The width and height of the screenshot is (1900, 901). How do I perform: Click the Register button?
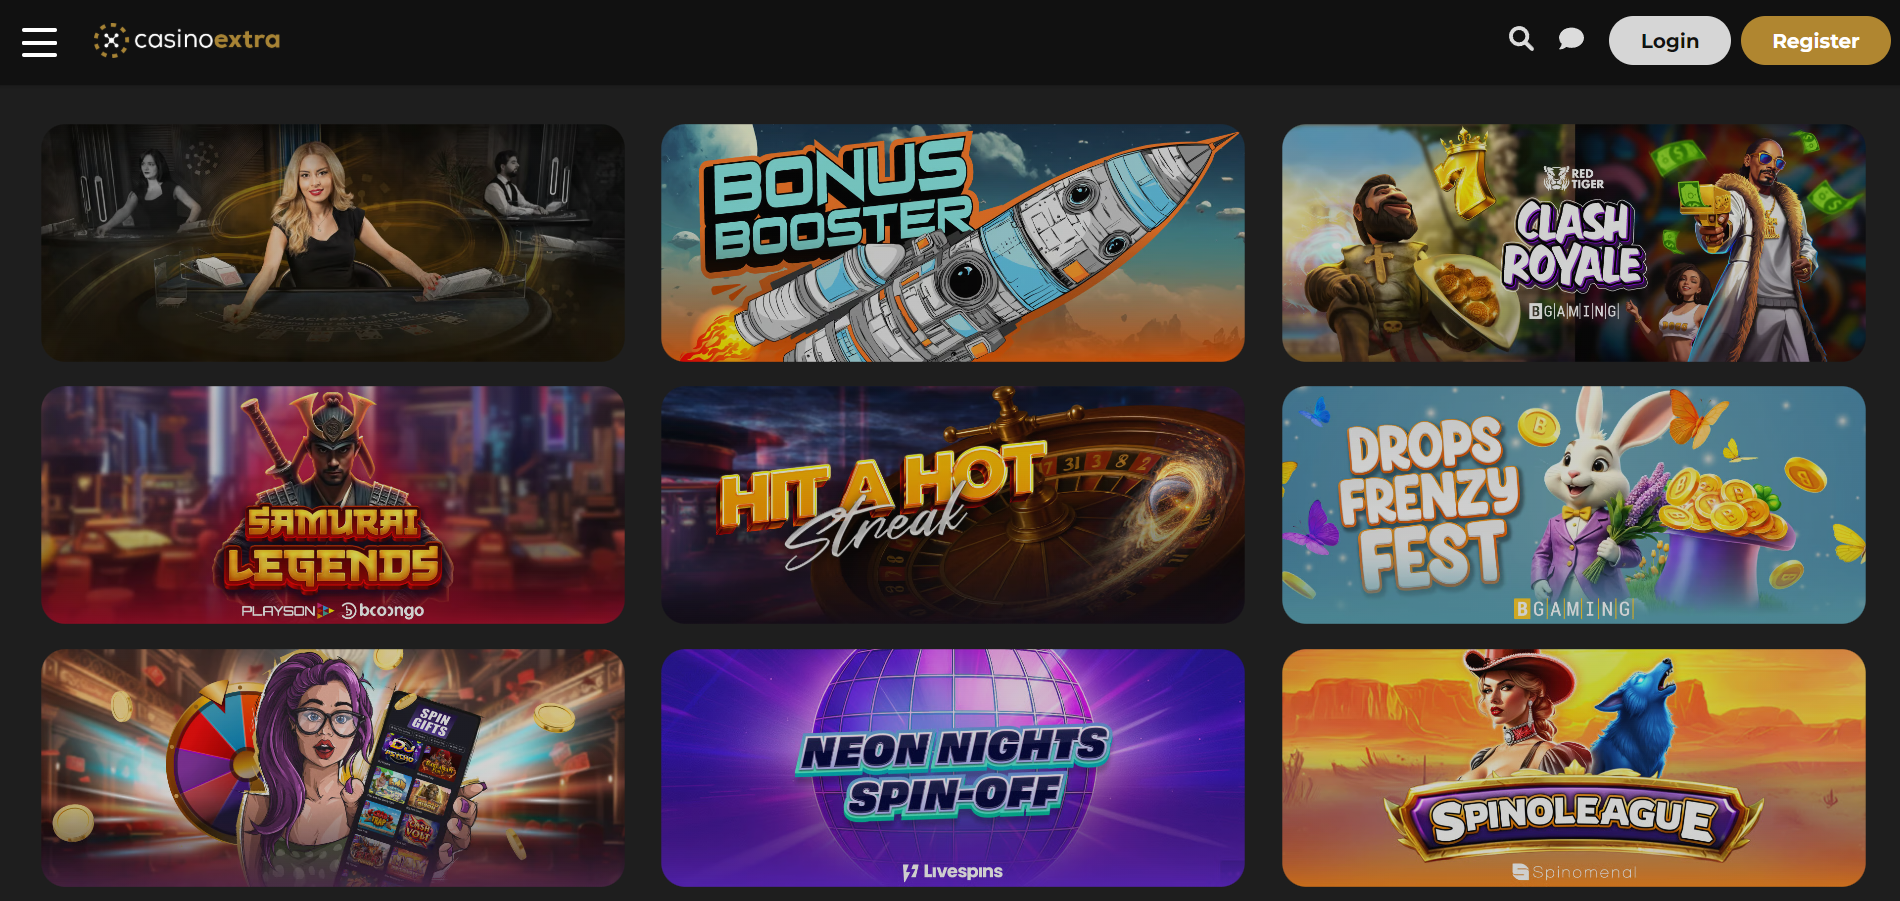1815,41
